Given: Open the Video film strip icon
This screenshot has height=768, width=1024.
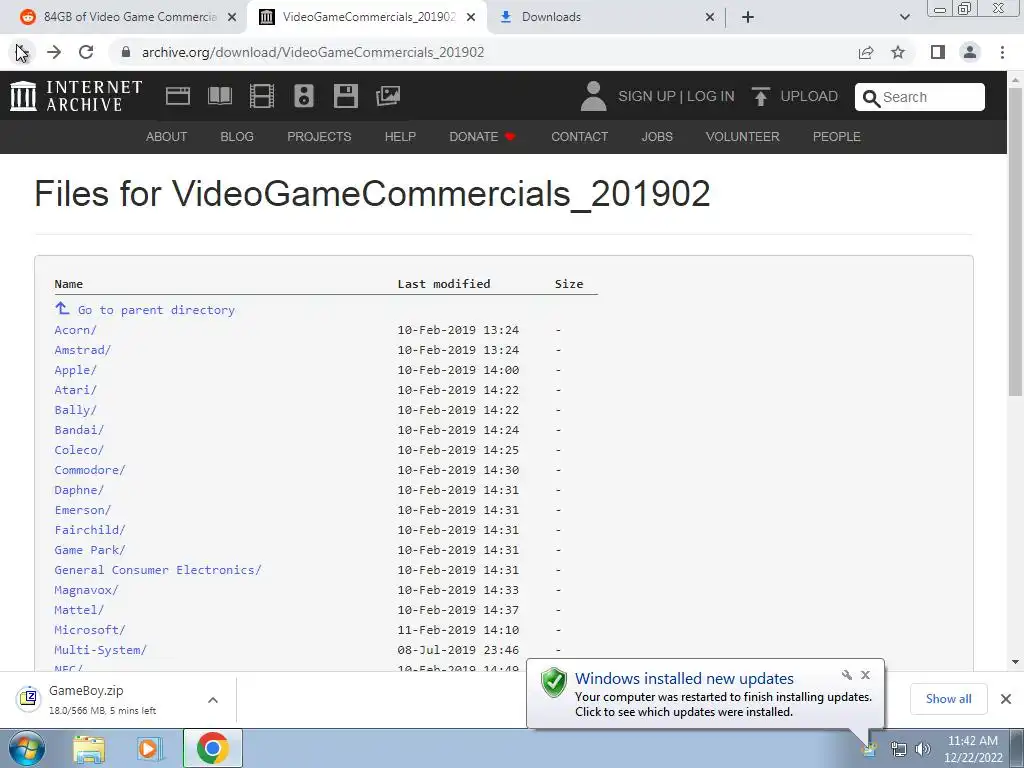Looking at the screenshot, I should tap(261, 96).
